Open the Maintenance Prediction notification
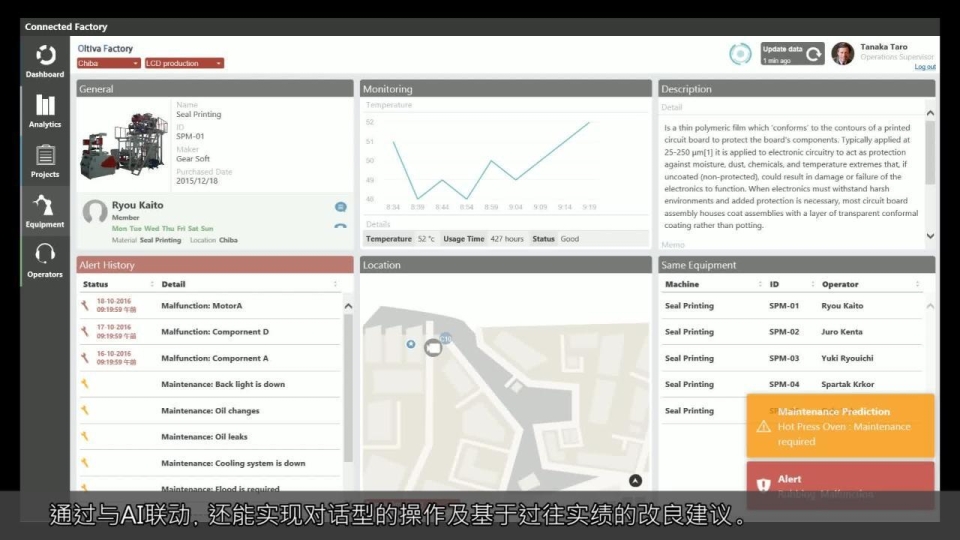The height and width of the screenshot is (540, 960). tap(840, 426)
